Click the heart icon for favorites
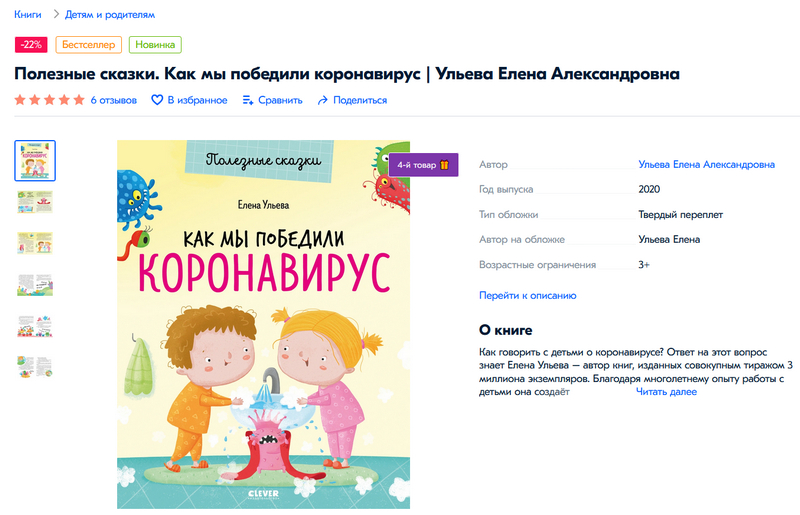The image size is (800, 515). pos(157,100)
